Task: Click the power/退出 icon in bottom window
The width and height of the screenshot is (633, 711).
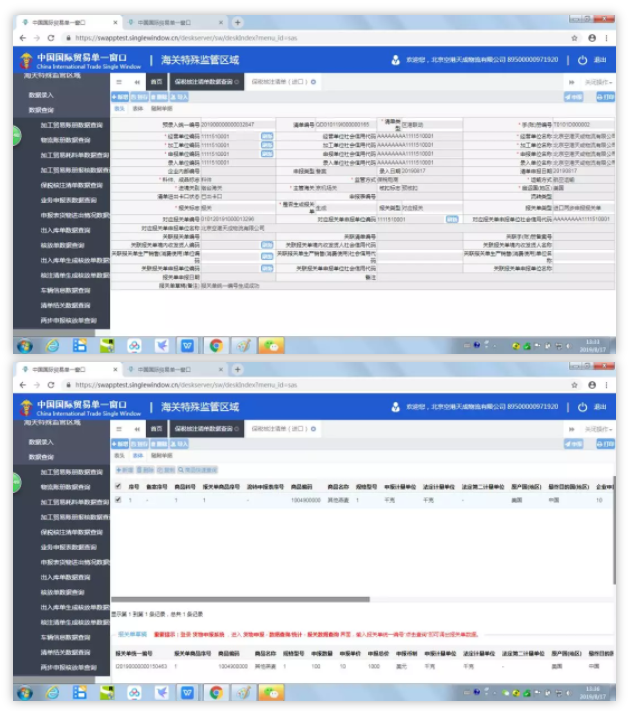Action: click(583, 407)
